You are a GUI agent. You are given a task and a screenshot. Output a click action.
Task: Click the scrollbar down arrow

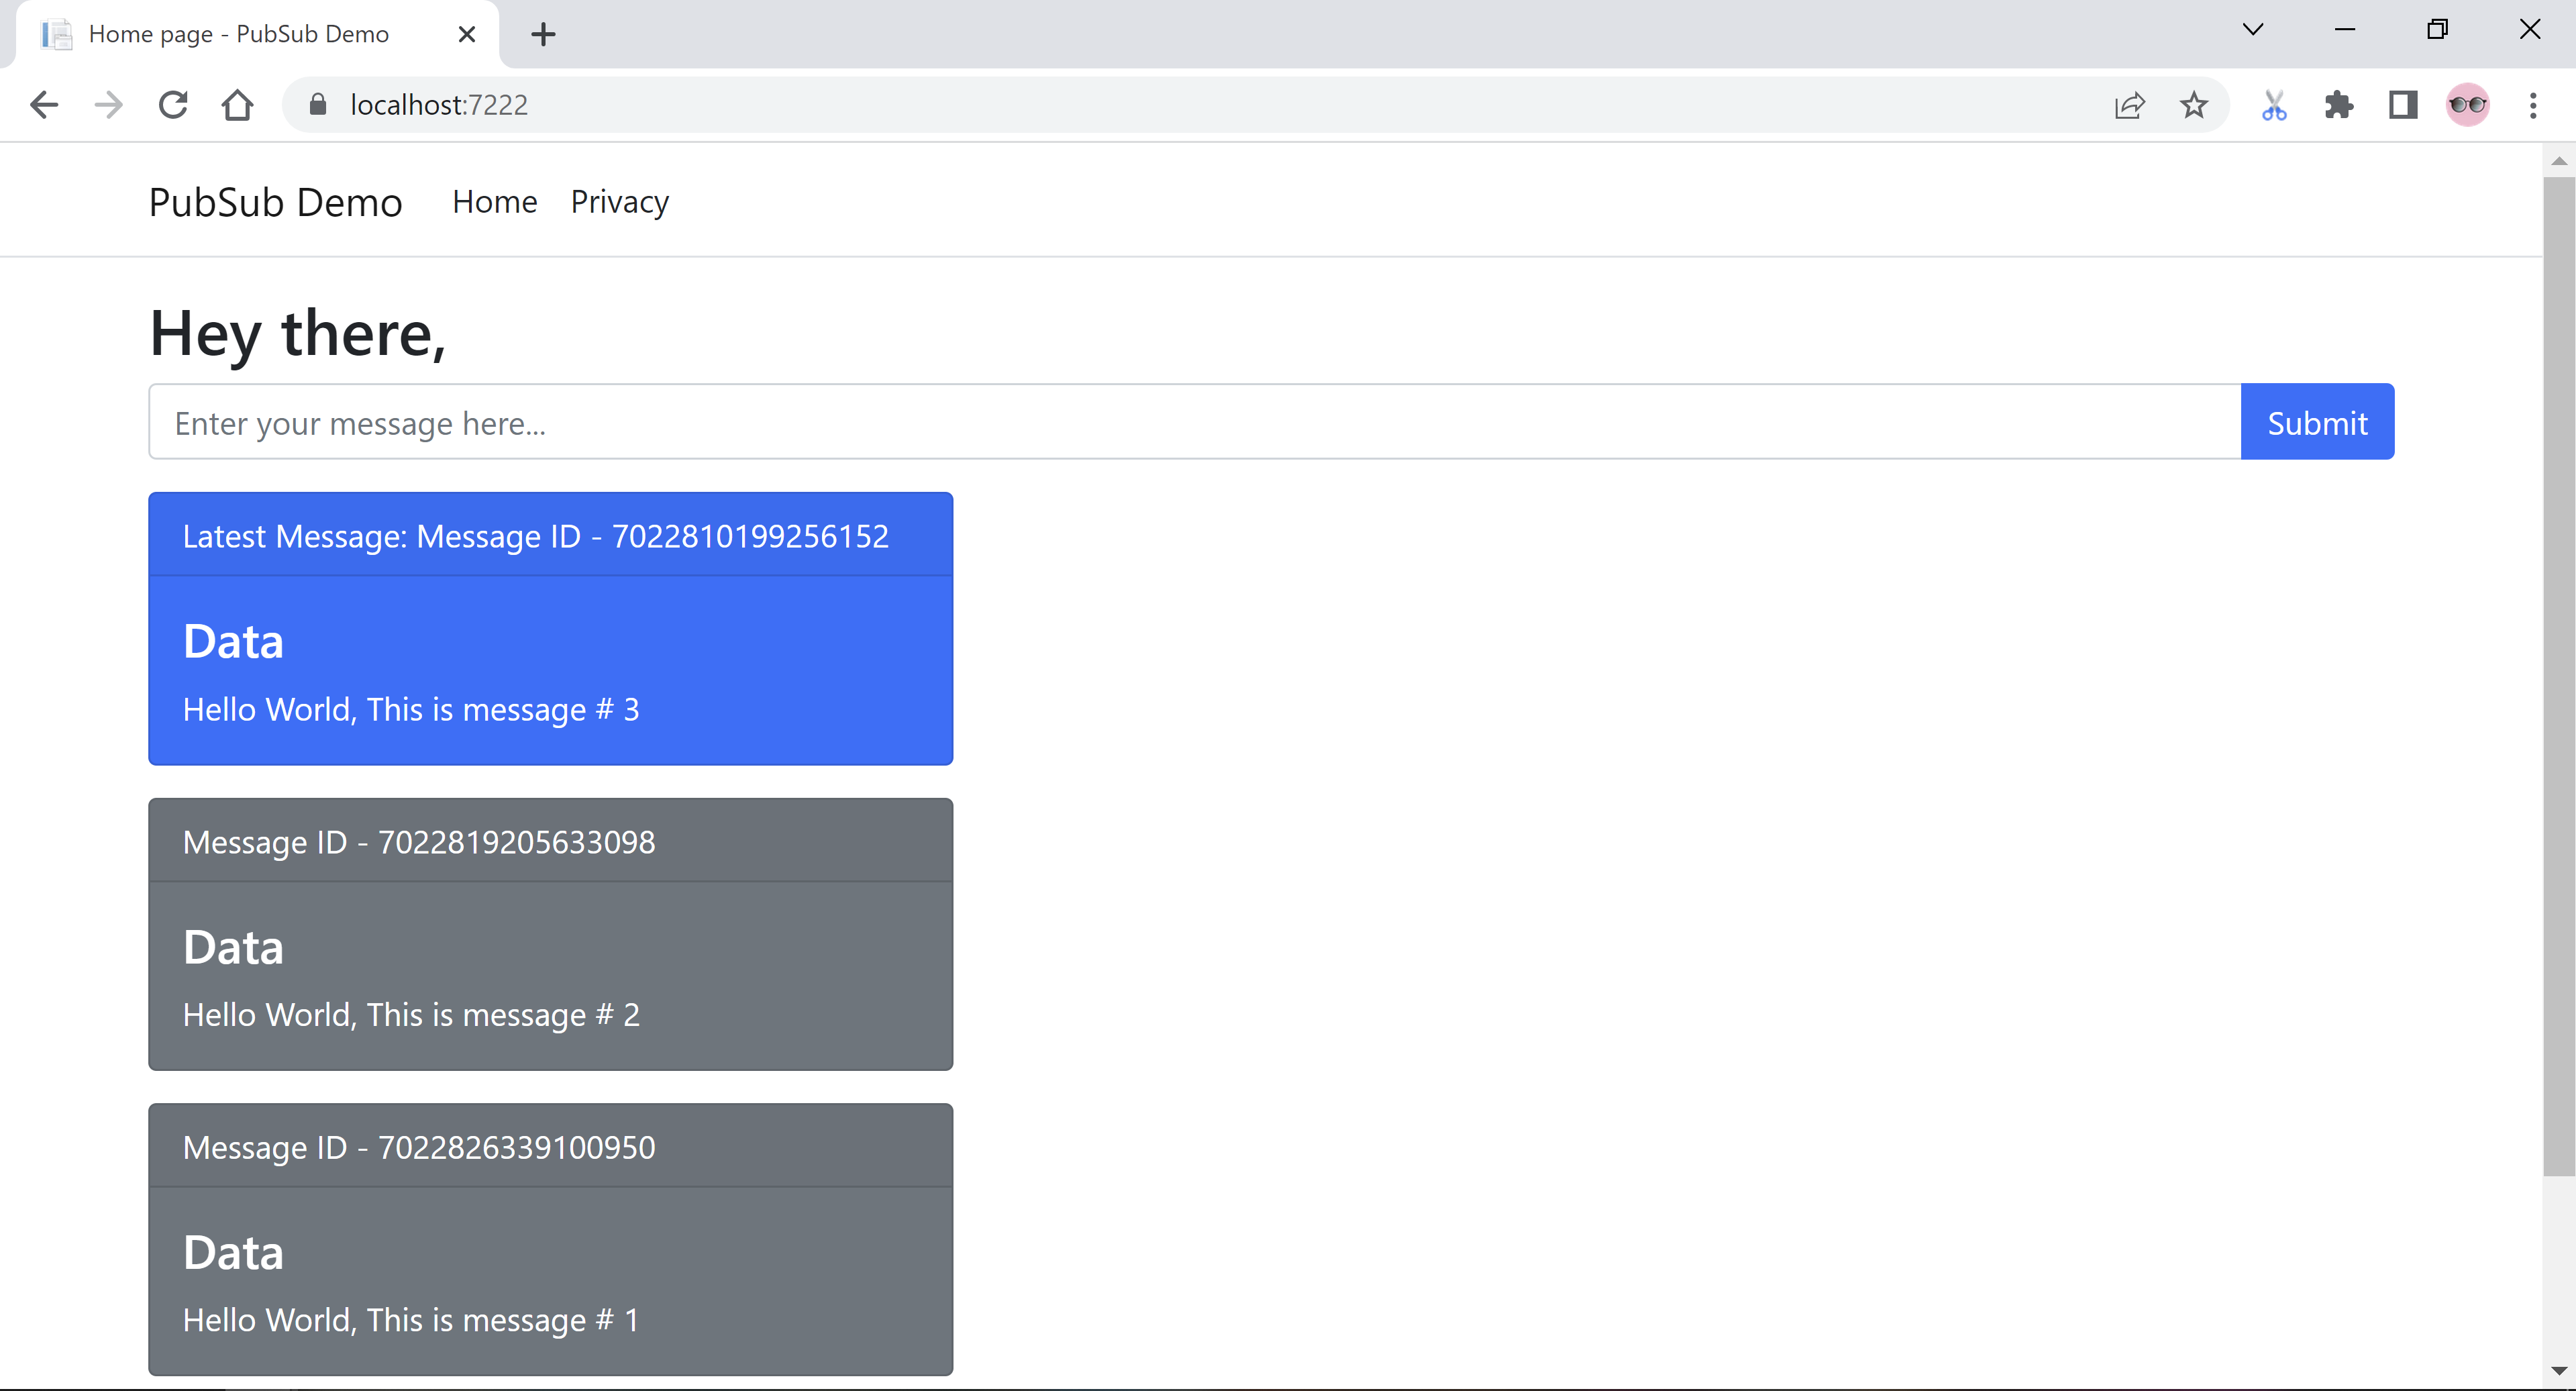coord(2559,1370)
